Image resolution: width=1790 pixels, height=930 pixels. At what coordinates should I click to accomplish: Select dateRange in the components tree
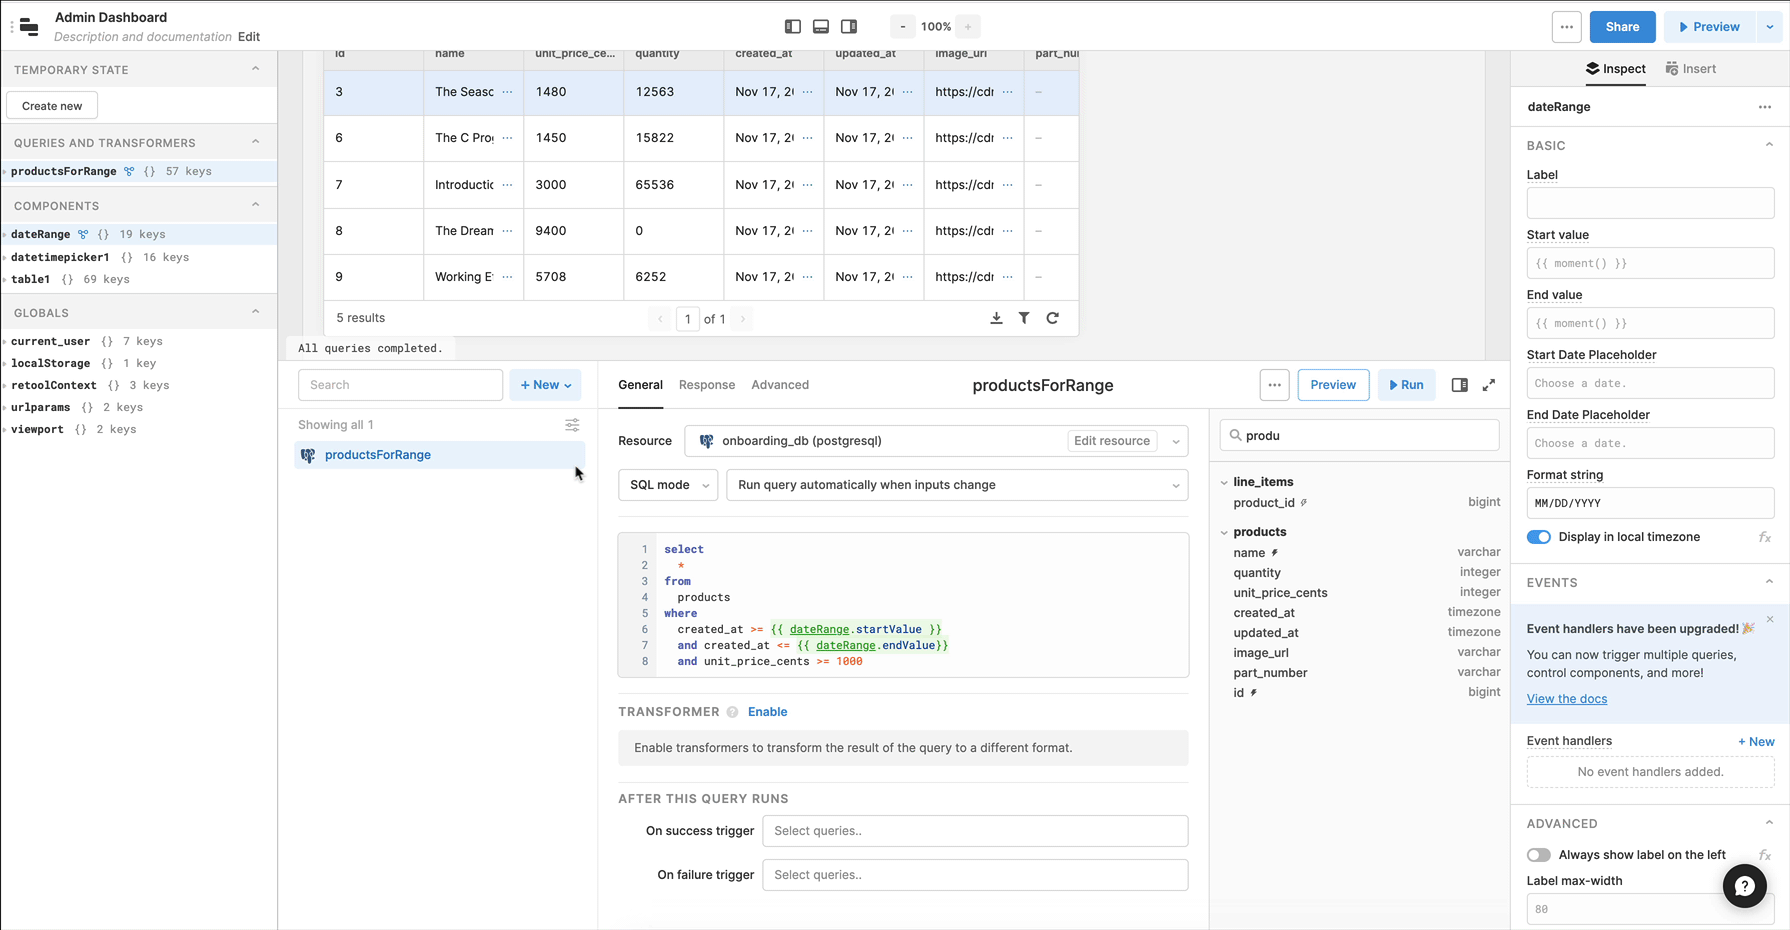click(41, 234)
